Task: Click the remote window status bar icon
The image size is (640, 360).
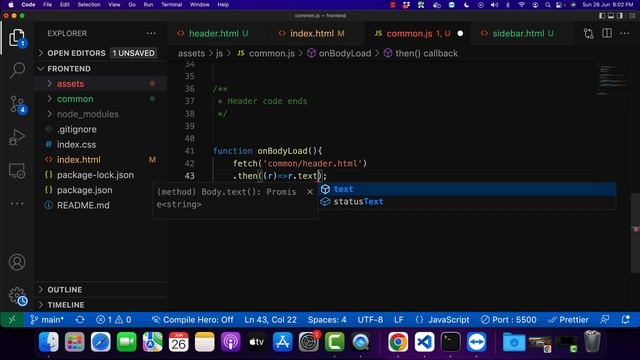Action: [x=12, y=320]
